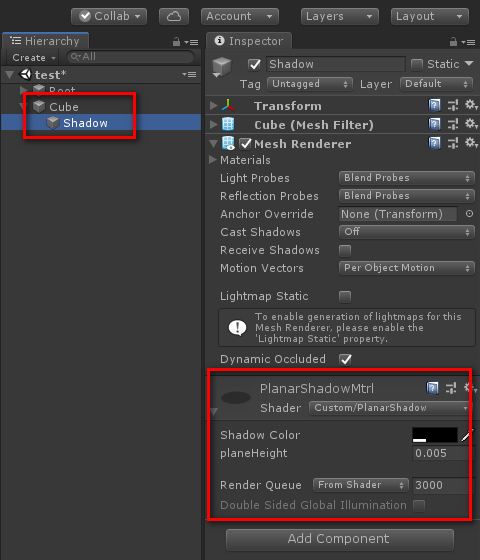The image size is (480, 560).
Task: Open the cloud services icon button
Action: [x=174, y=16]
